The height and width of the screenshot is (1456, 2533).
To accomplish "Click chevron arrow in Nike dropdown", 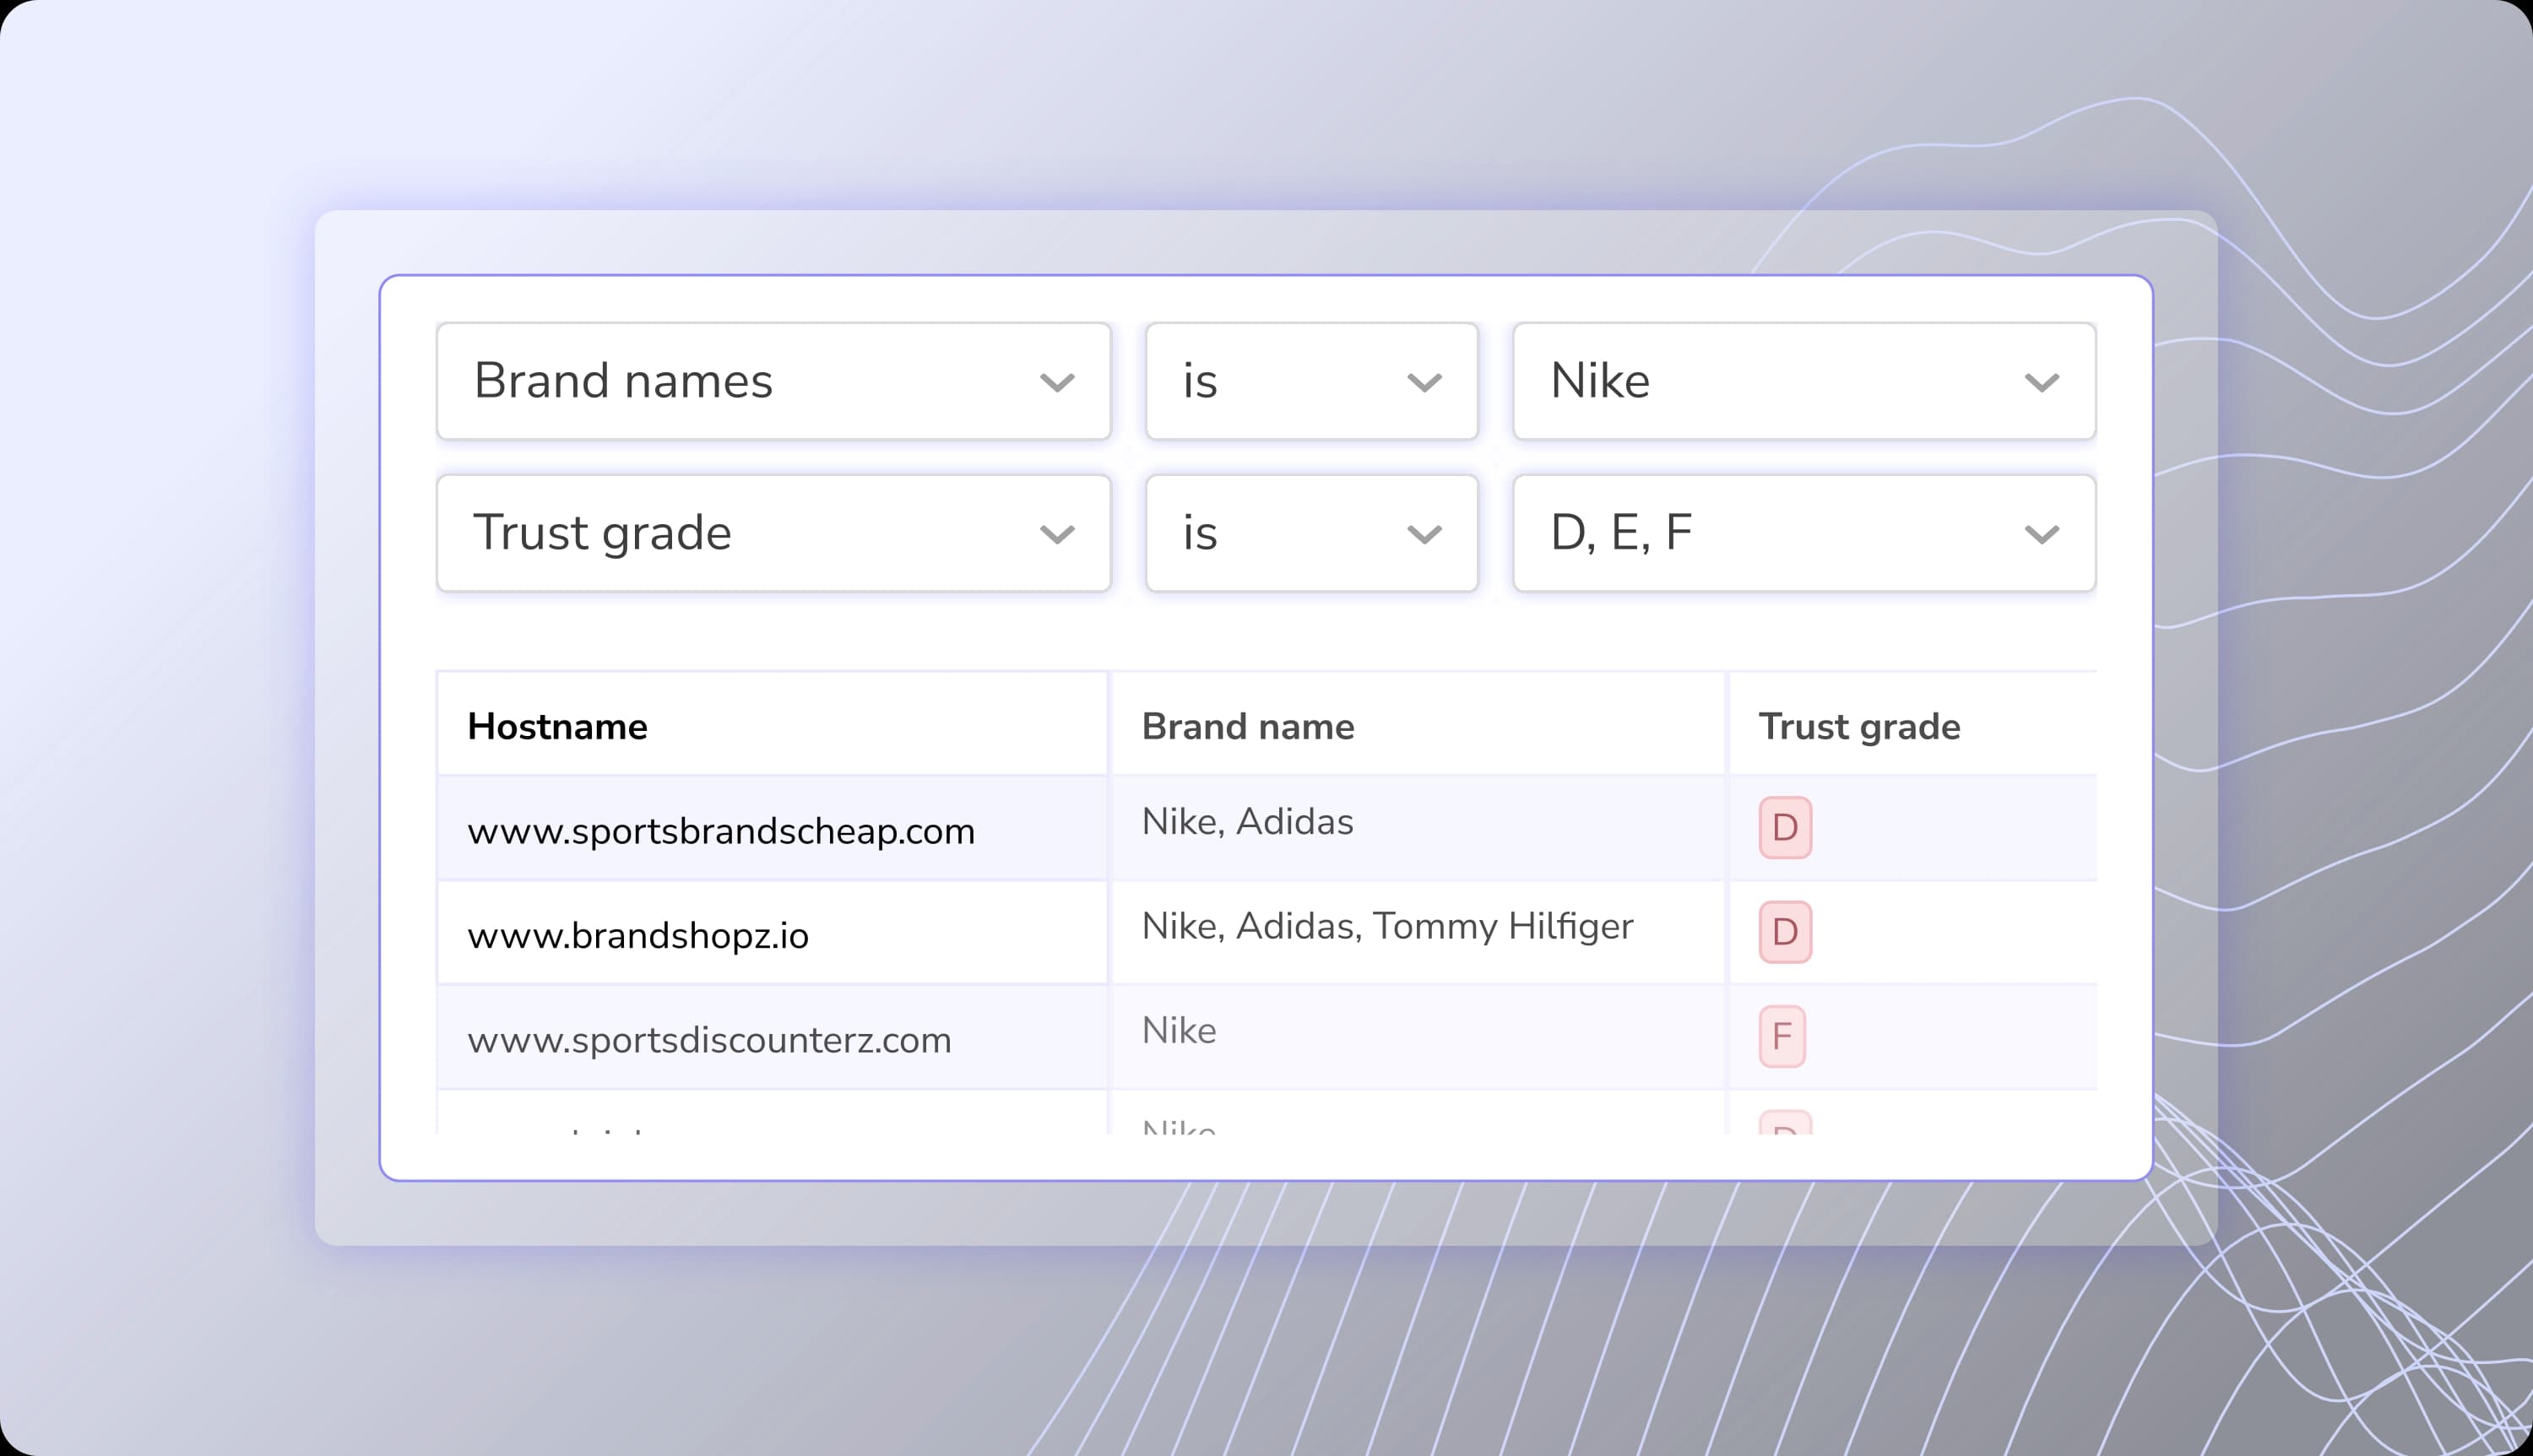I will click(2041, 383).
